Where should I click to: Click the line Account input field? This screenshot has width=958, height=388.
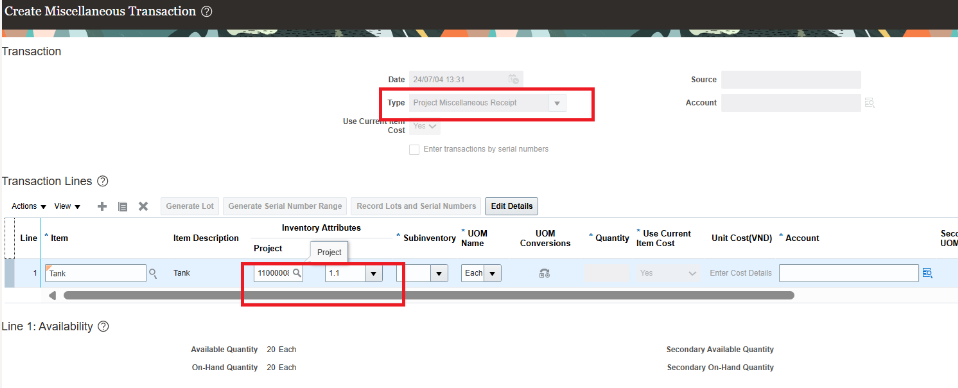click(849, 273)
